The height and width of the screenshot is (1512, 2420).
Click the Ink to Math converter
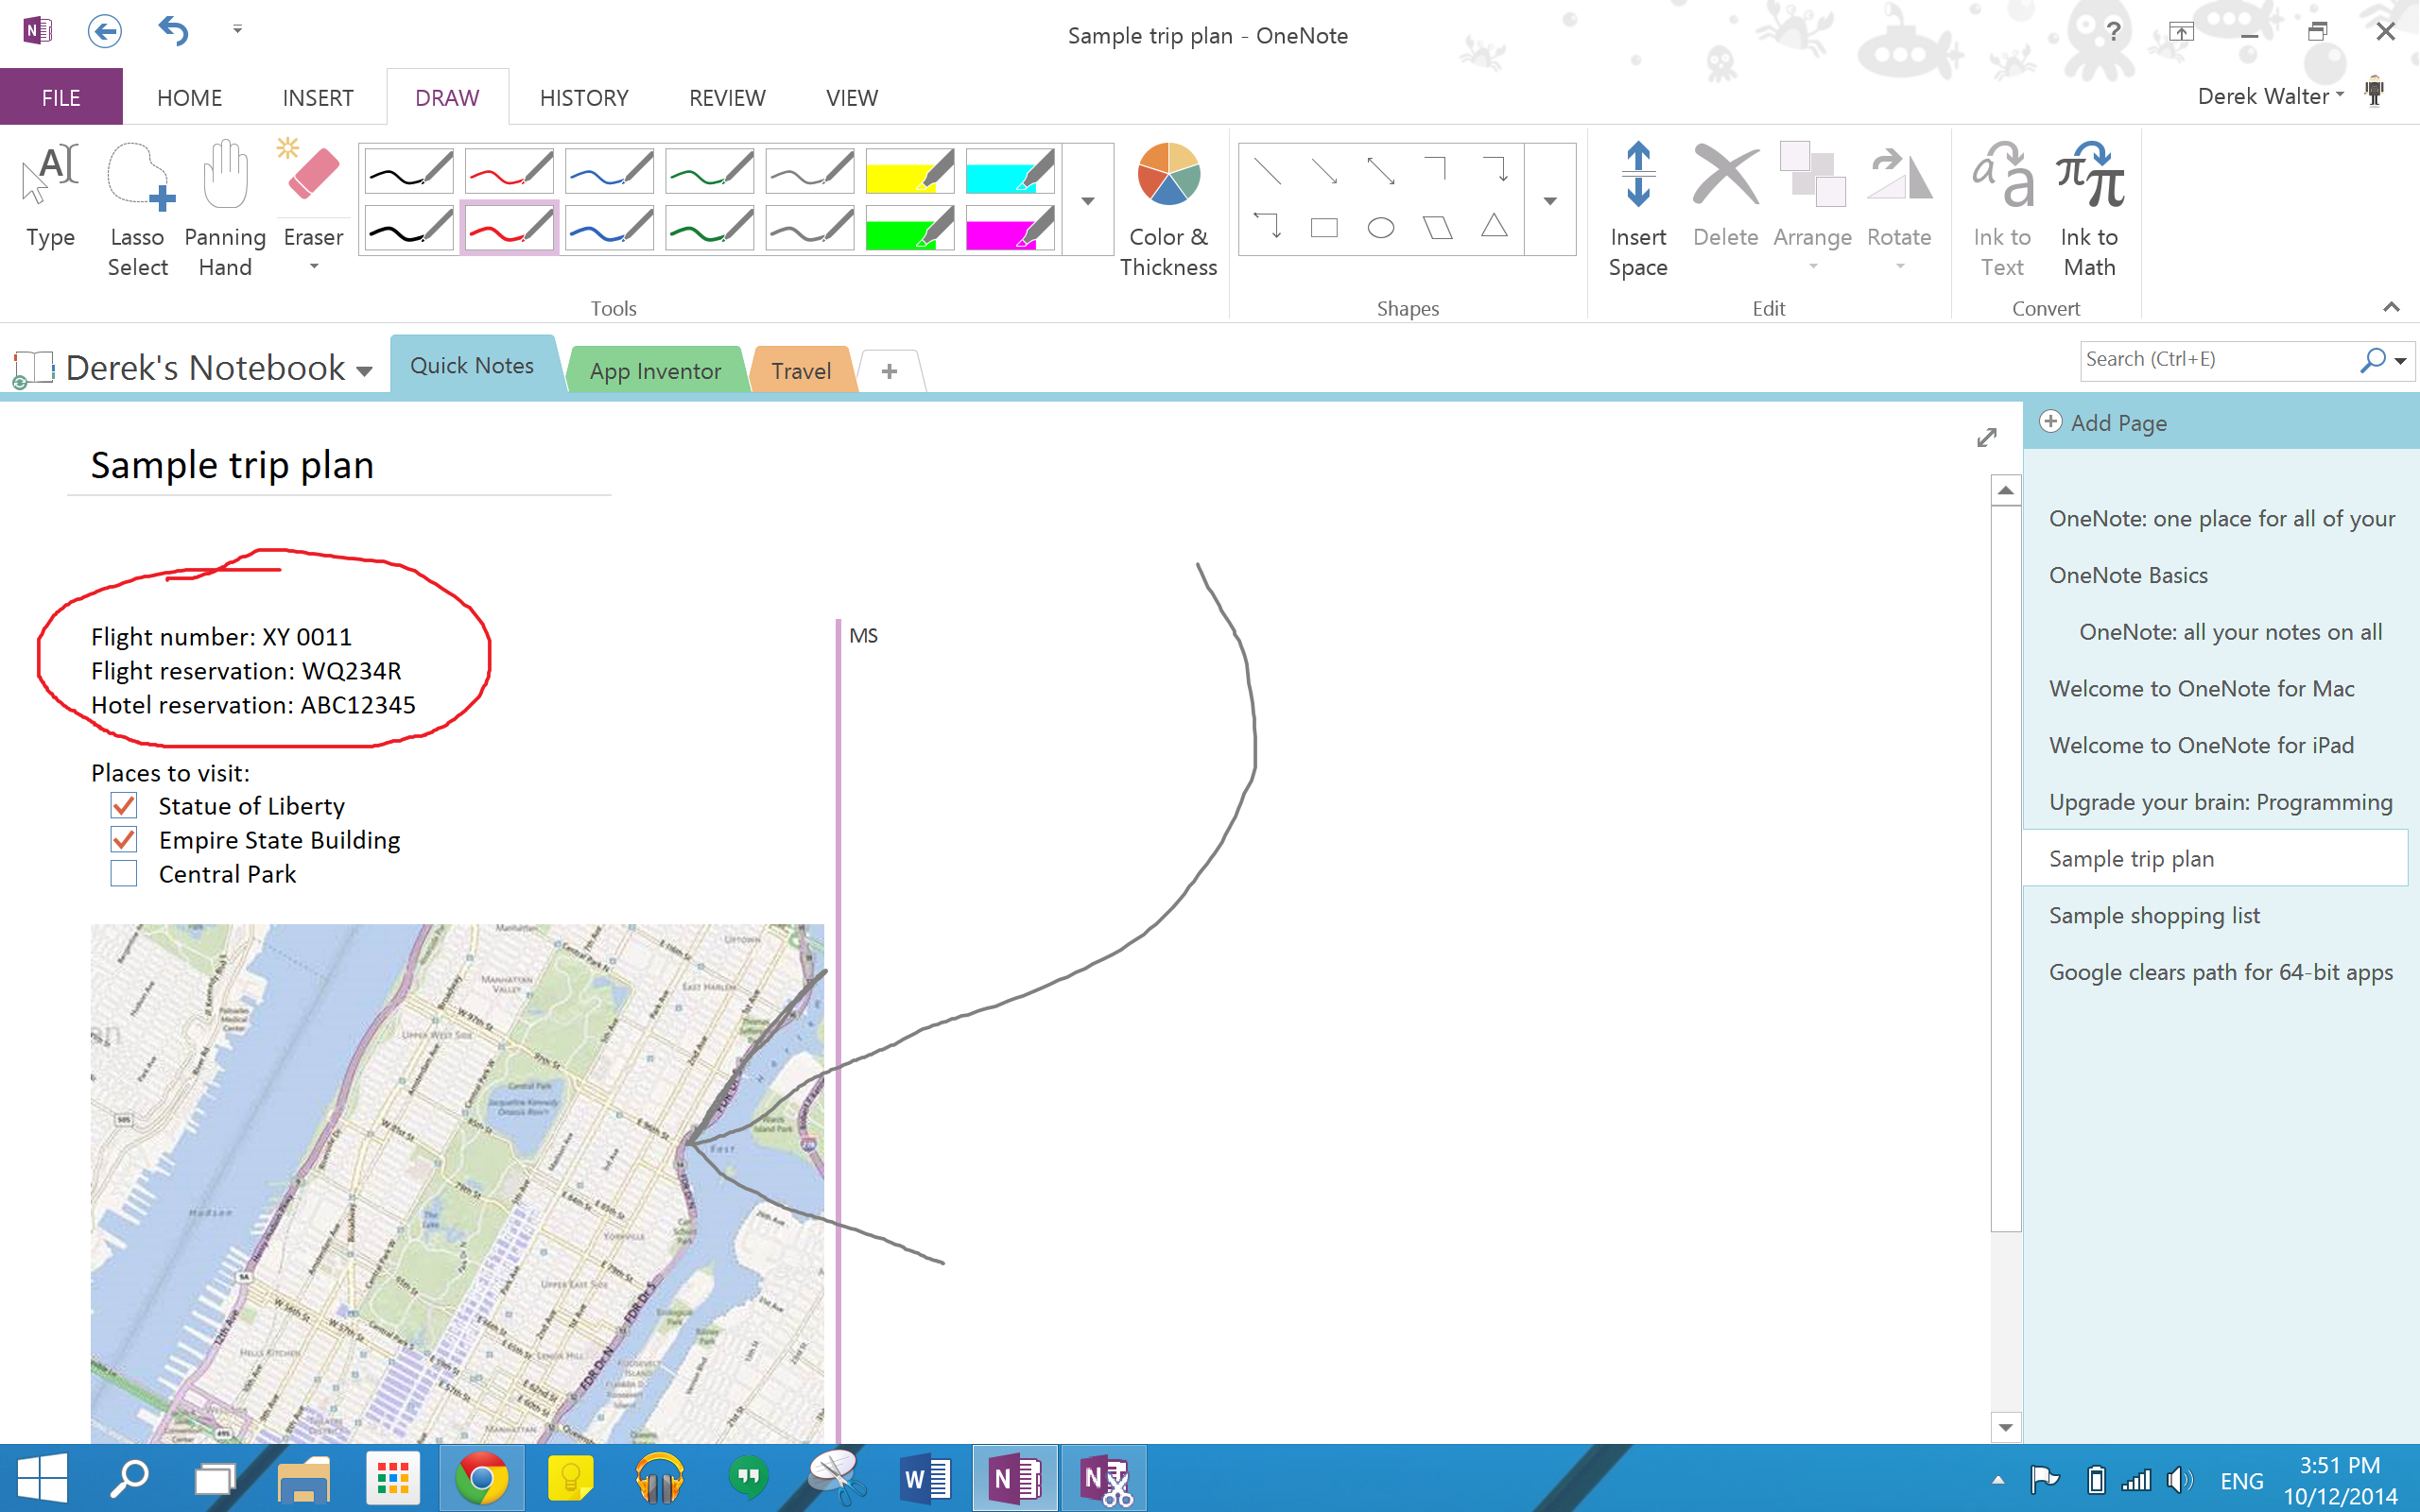coord(2089,209)
